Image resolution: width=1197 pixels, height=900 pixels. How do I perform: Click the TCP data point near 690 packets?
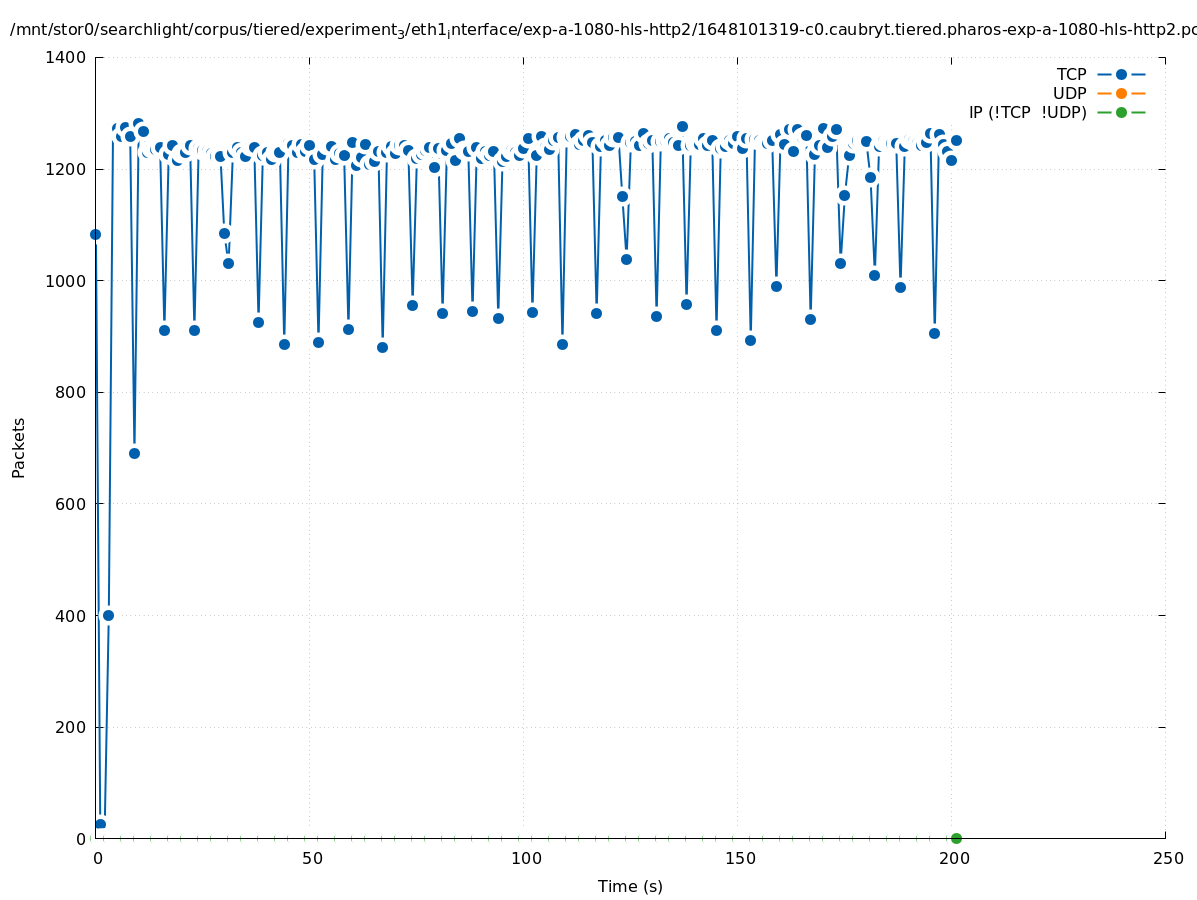(134, 453)
